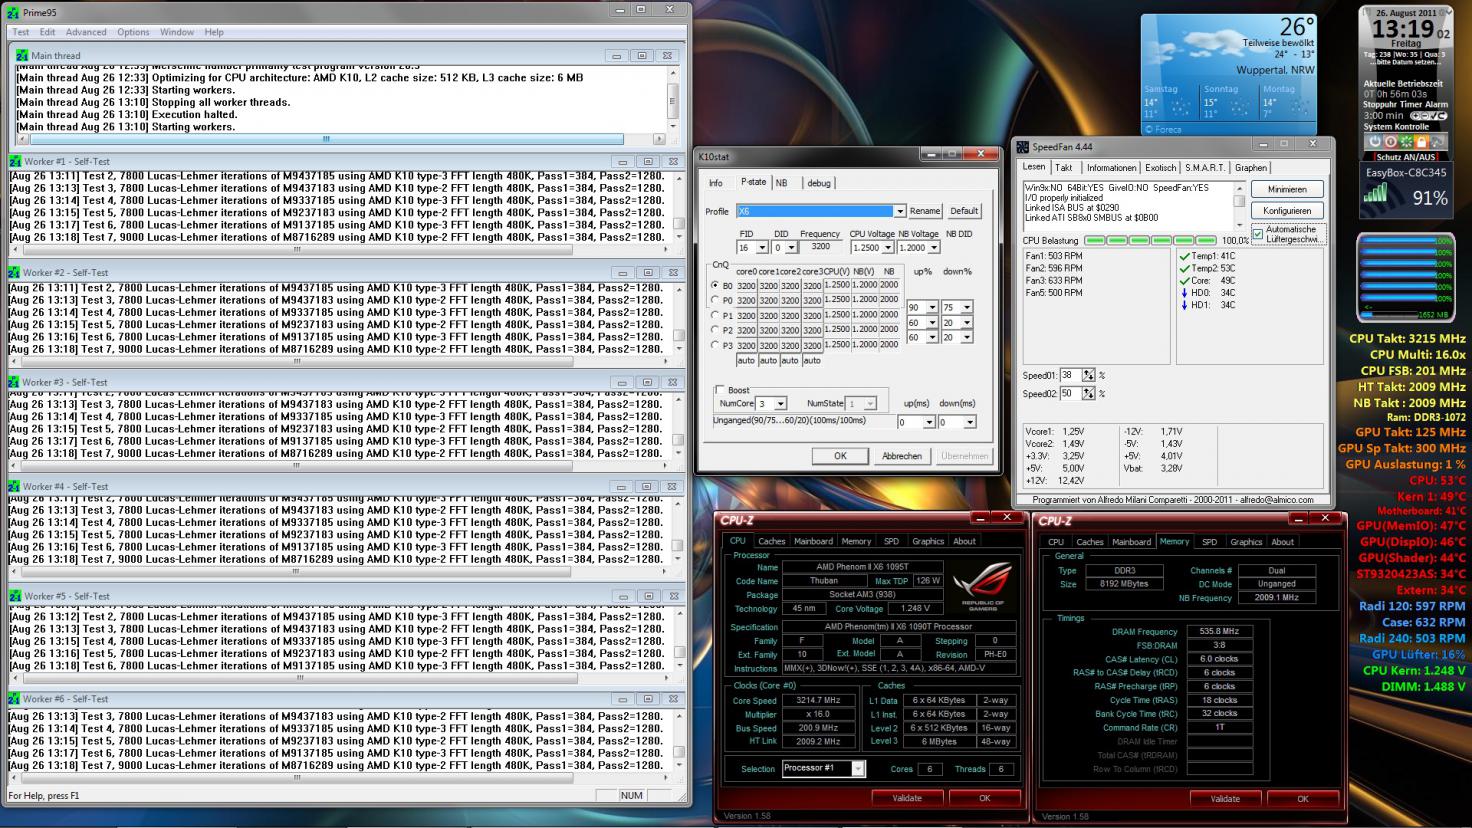Click the Main thread window icon
The width and height of the screenshot is (1472, 828).
click(x=22, y=56)
